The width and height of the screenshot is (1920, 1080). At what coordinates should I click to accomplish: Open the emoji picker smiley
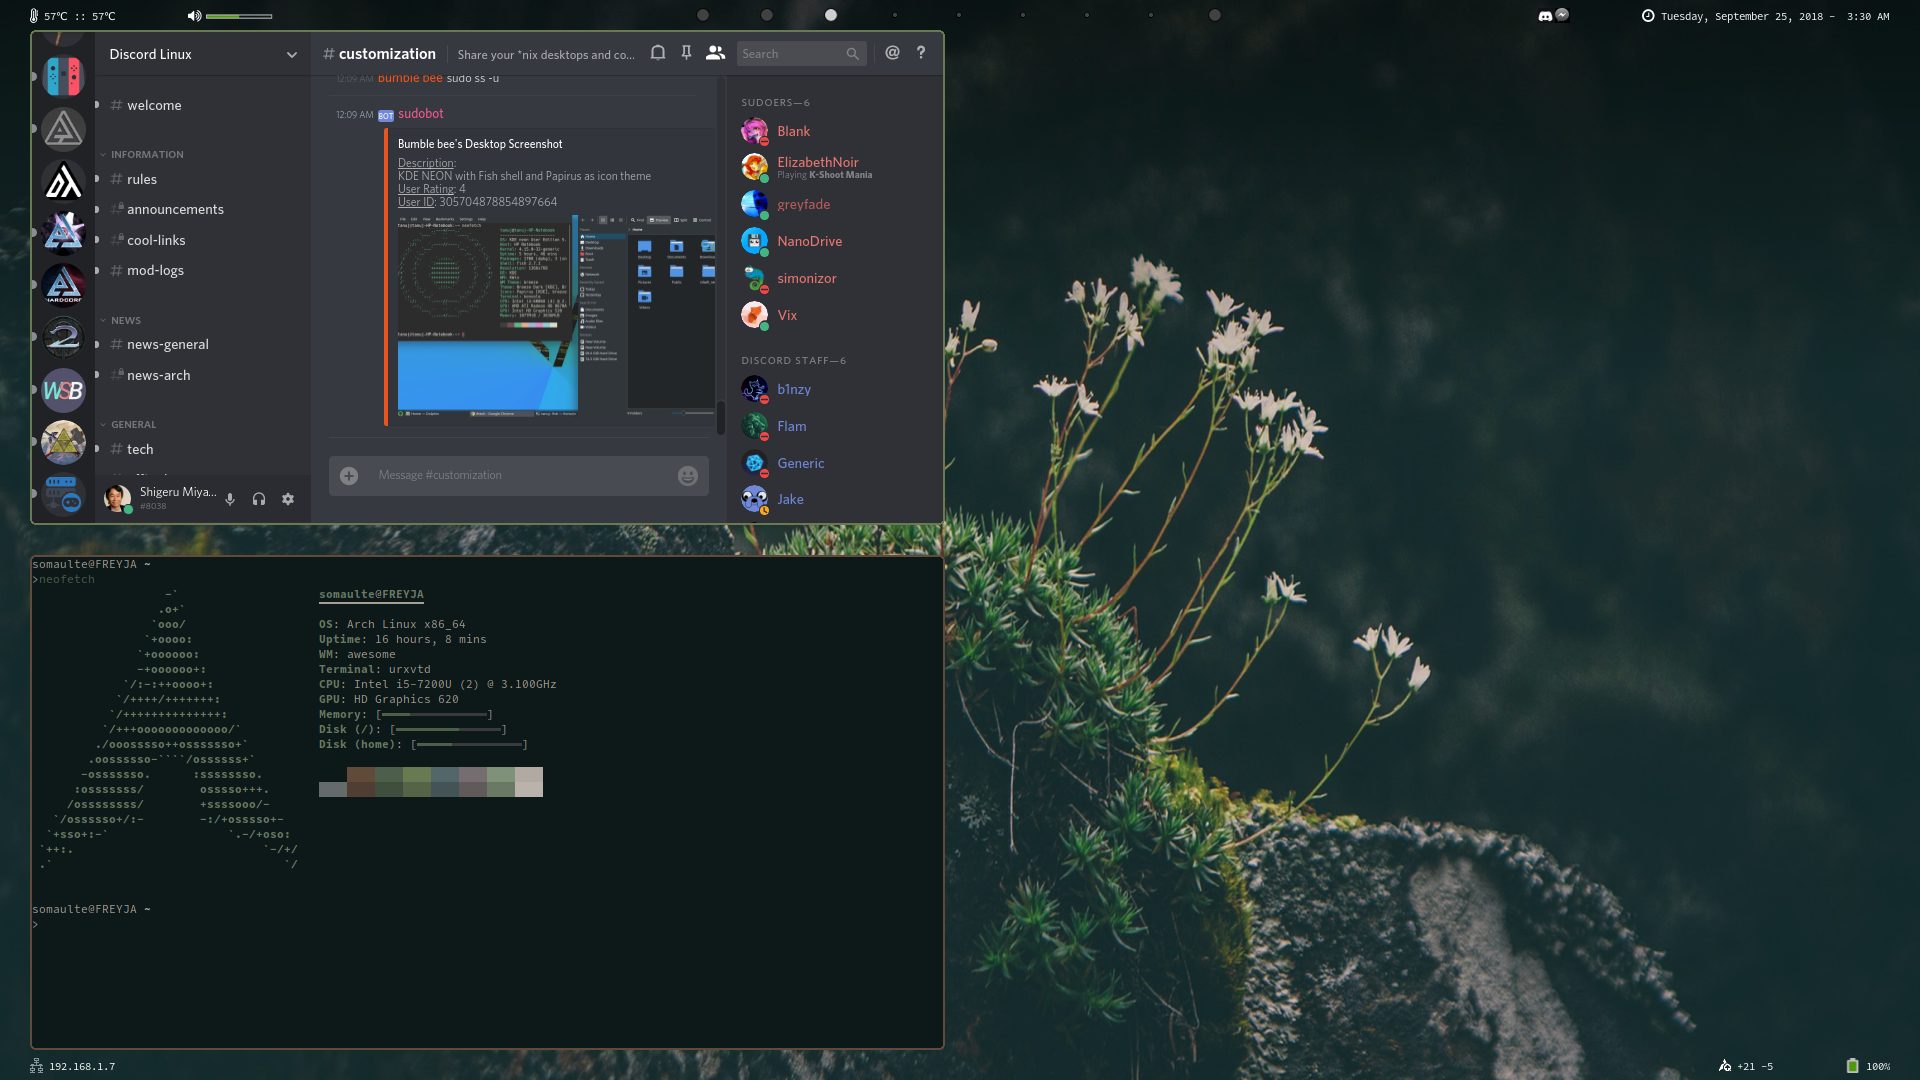point(688,476)
